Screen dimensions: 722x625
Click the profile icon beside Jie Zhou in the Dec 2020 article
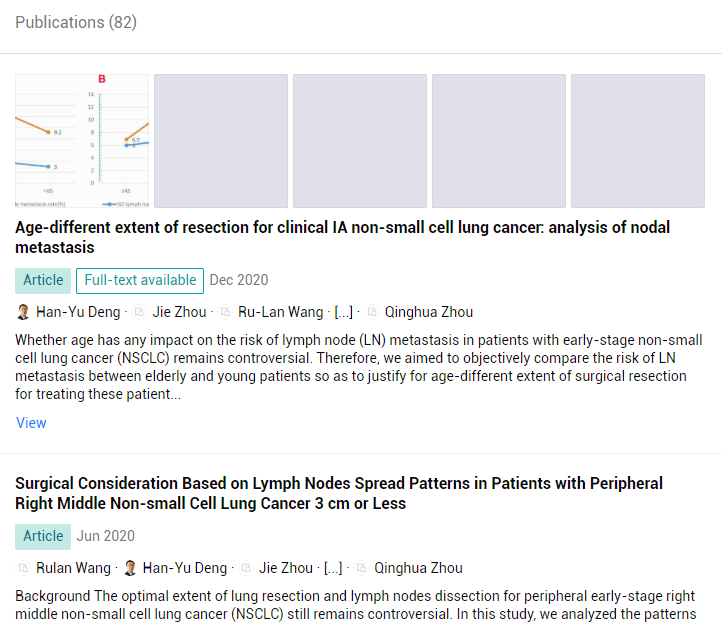140,312
